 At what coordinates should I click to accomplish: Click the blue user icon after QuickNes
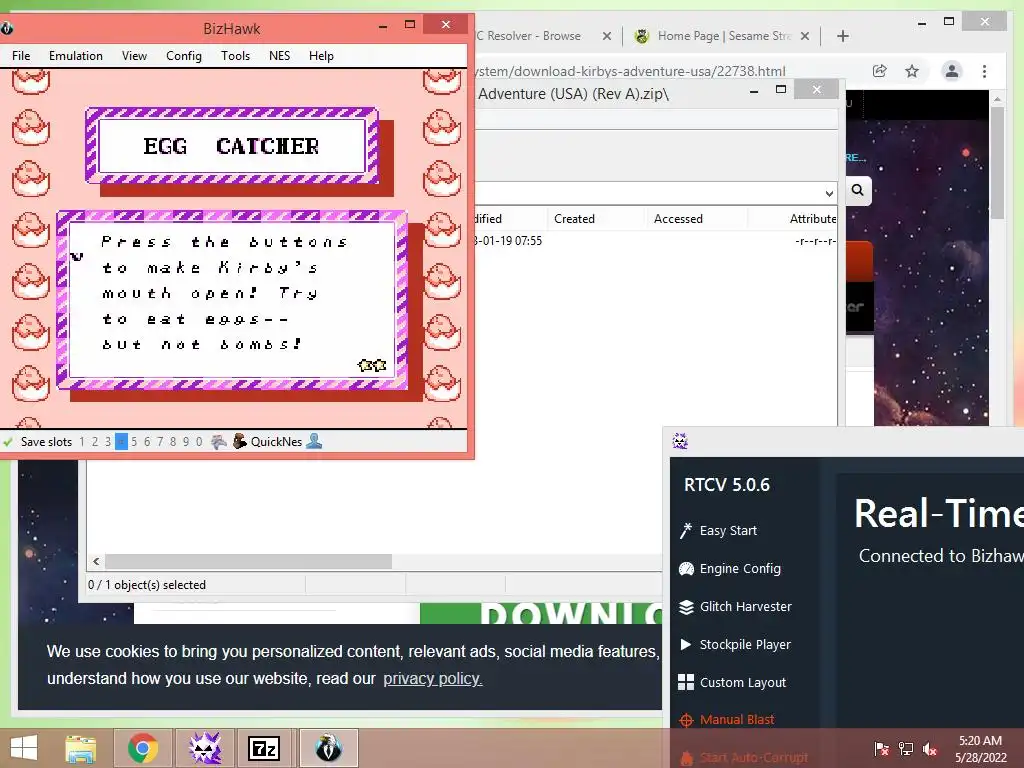click(314, 441)
